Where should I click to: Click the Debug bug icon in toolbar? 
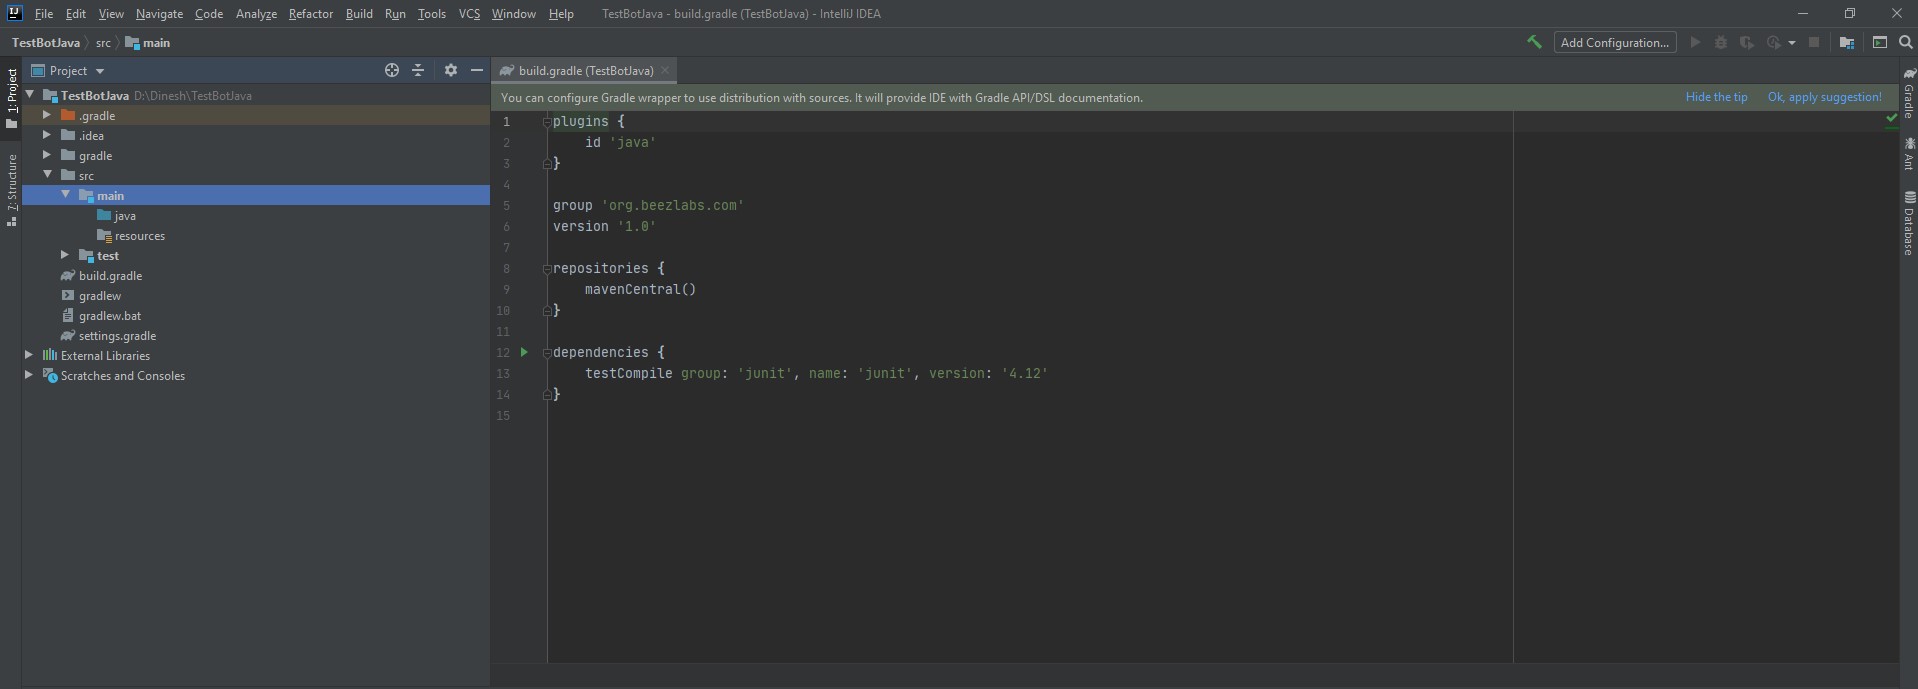tap(1721, 42)
